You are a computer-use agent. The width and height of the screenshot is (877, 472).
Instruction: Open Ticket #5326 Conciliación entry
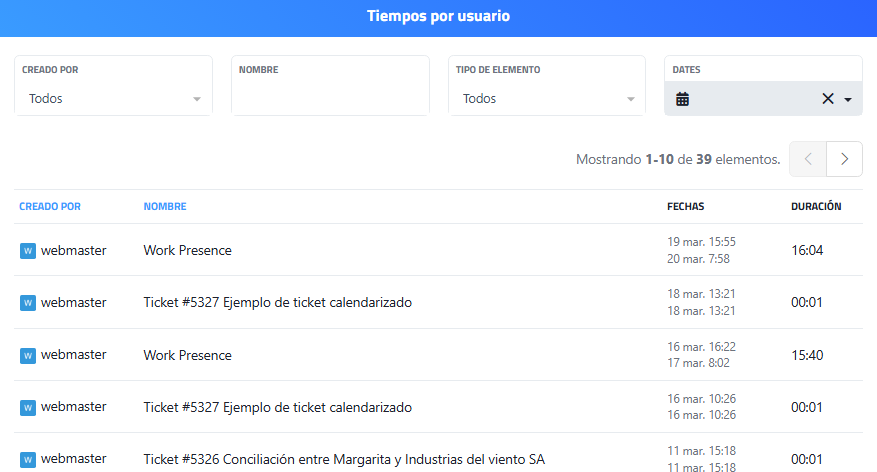click(344, 459)
